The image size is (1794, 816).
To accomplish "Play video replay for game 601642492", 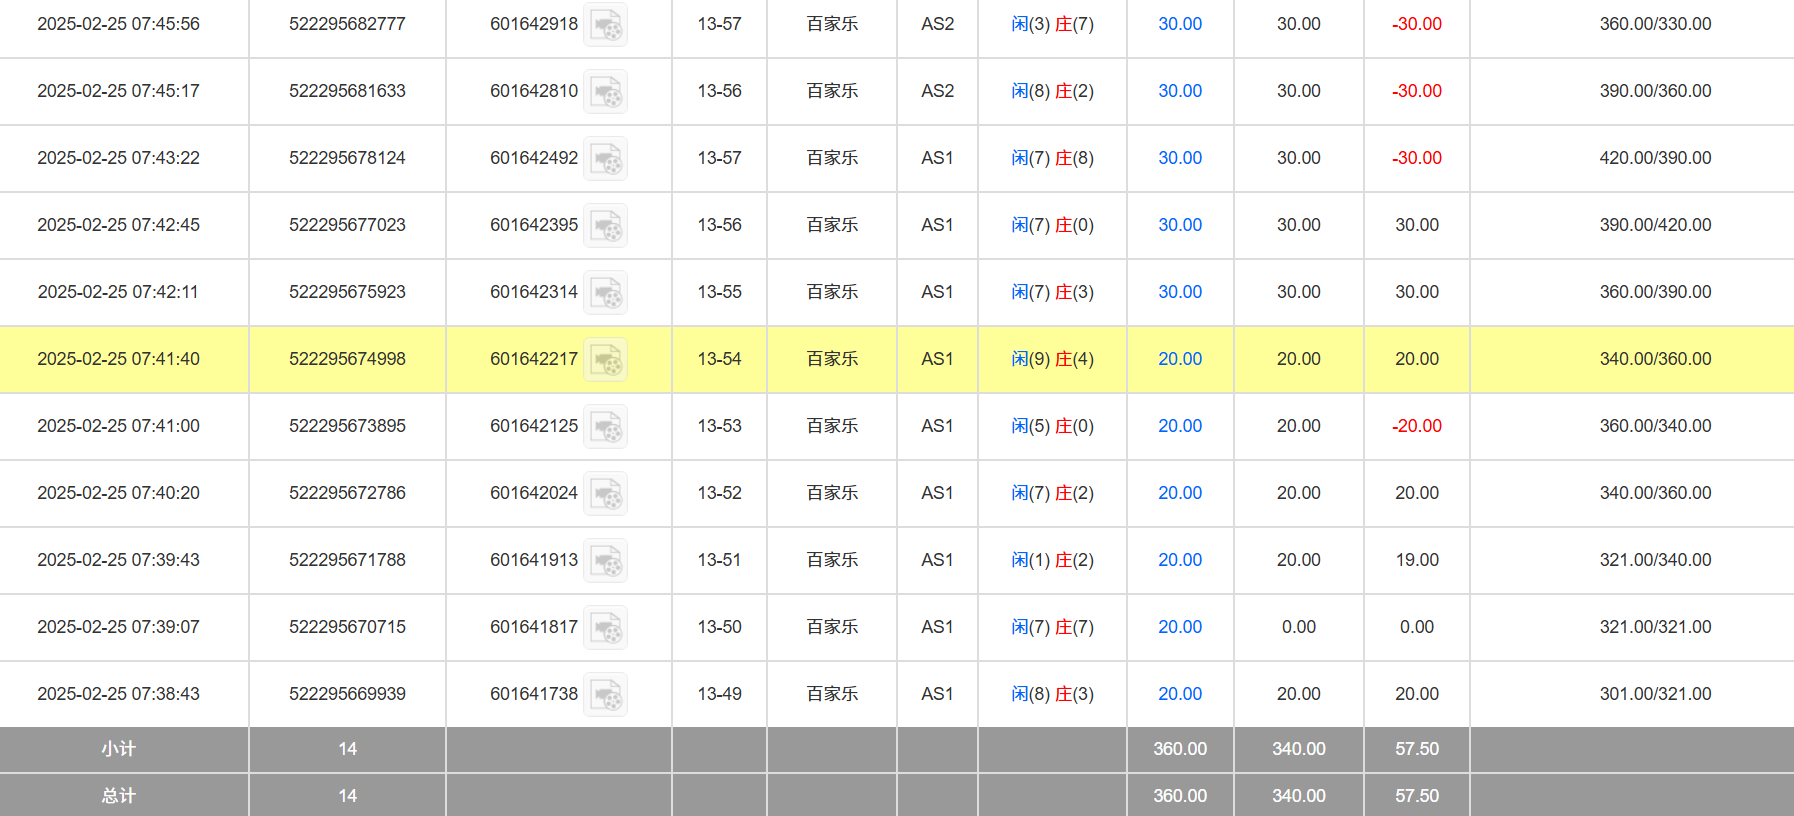I will 605,159.
